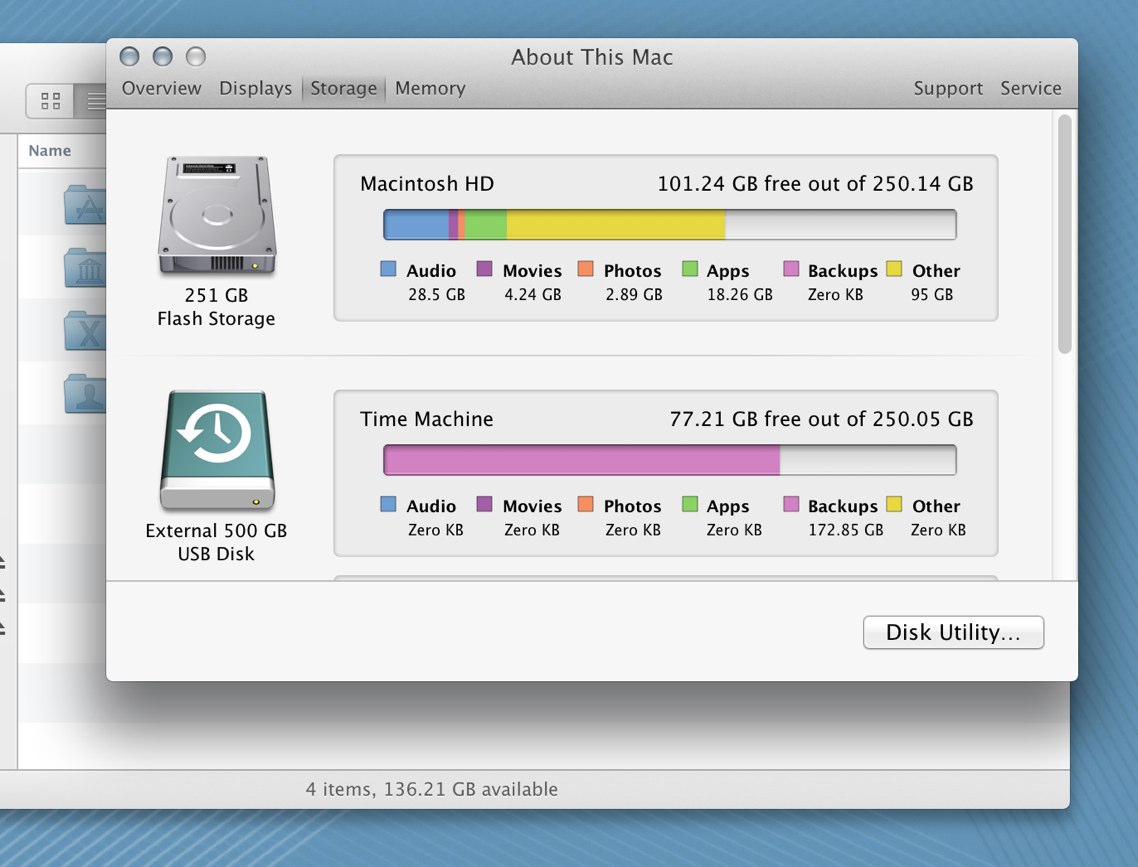Open the Library folder in Finder window

click(85, 268)
